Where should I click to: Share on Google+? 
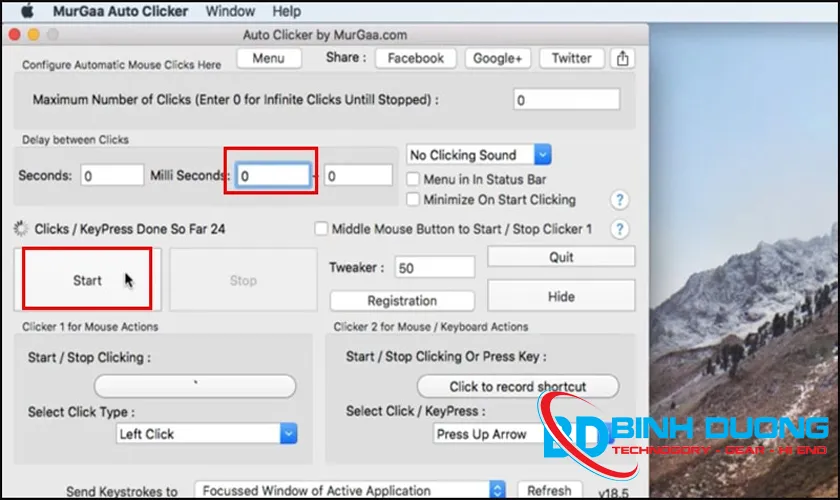[x=498, y=58]
